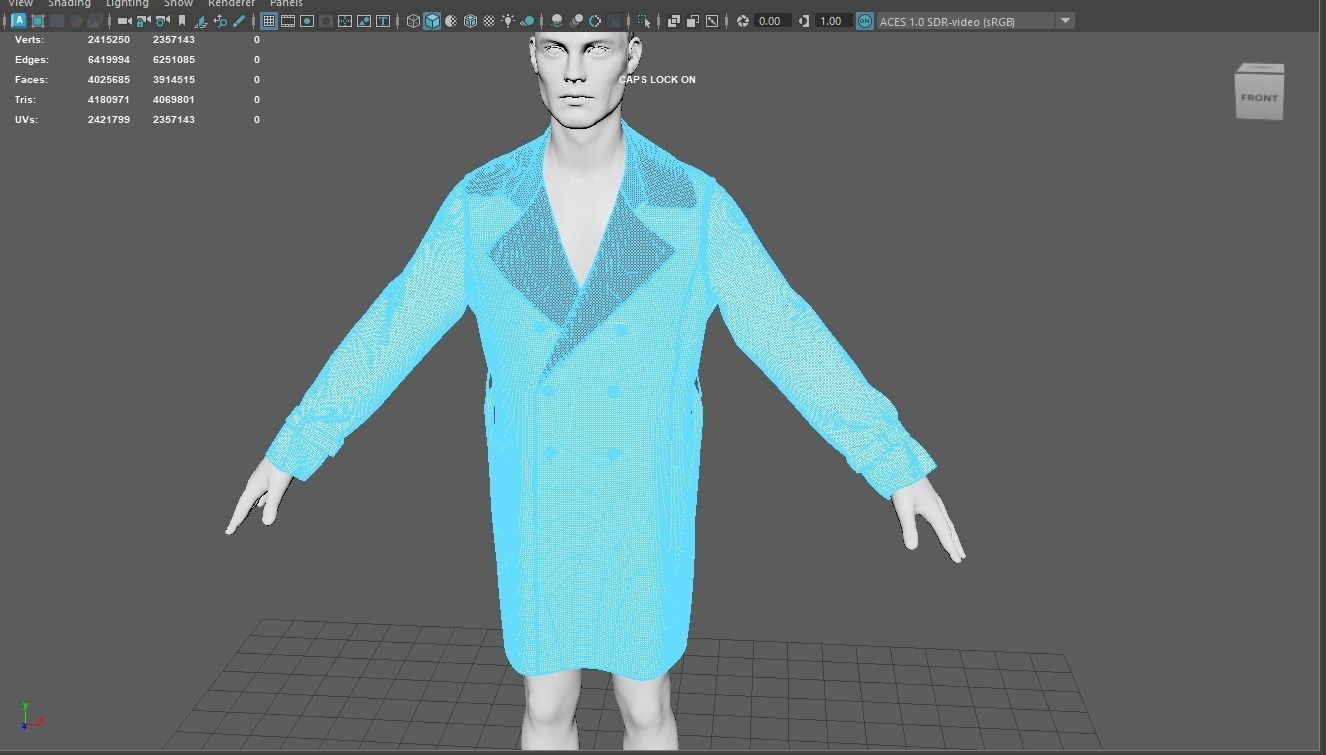Toggle the Lock Camera icon
This screenshot has width=1326, height=755.
pos(143,21)
